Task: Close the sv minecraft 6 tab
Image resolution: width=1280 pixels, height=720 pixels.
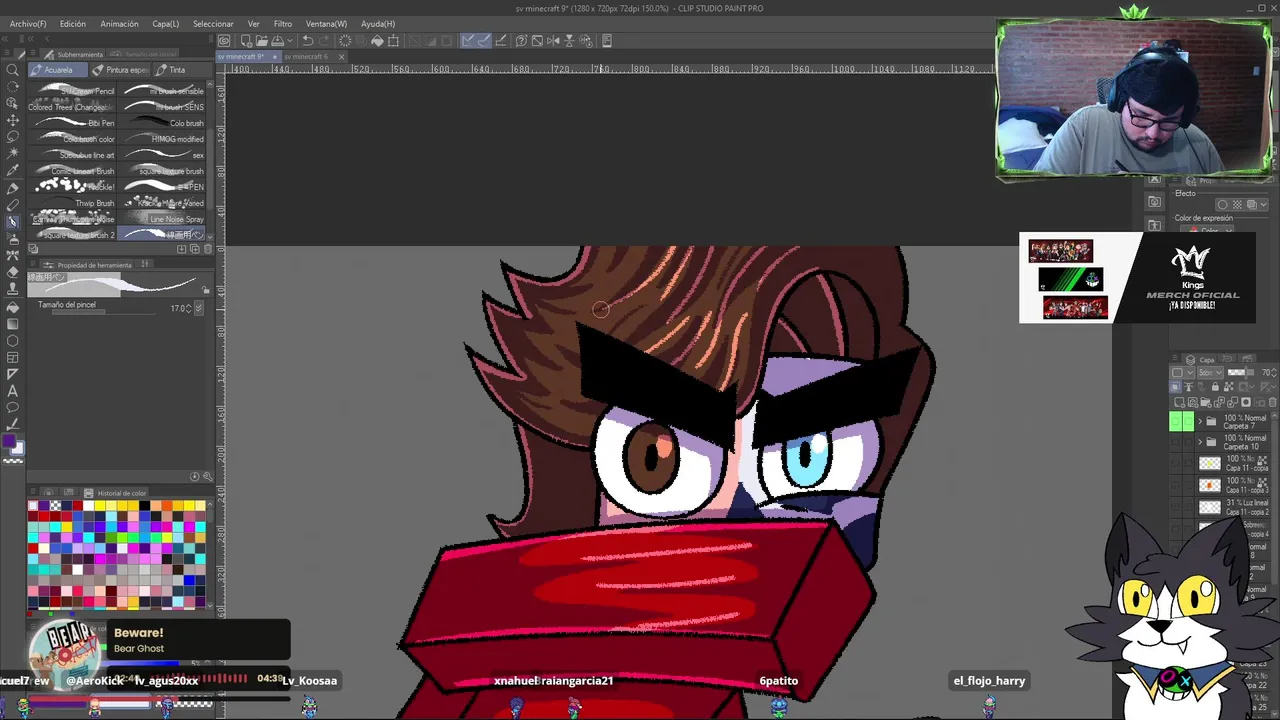Action: tap(341, 57)
